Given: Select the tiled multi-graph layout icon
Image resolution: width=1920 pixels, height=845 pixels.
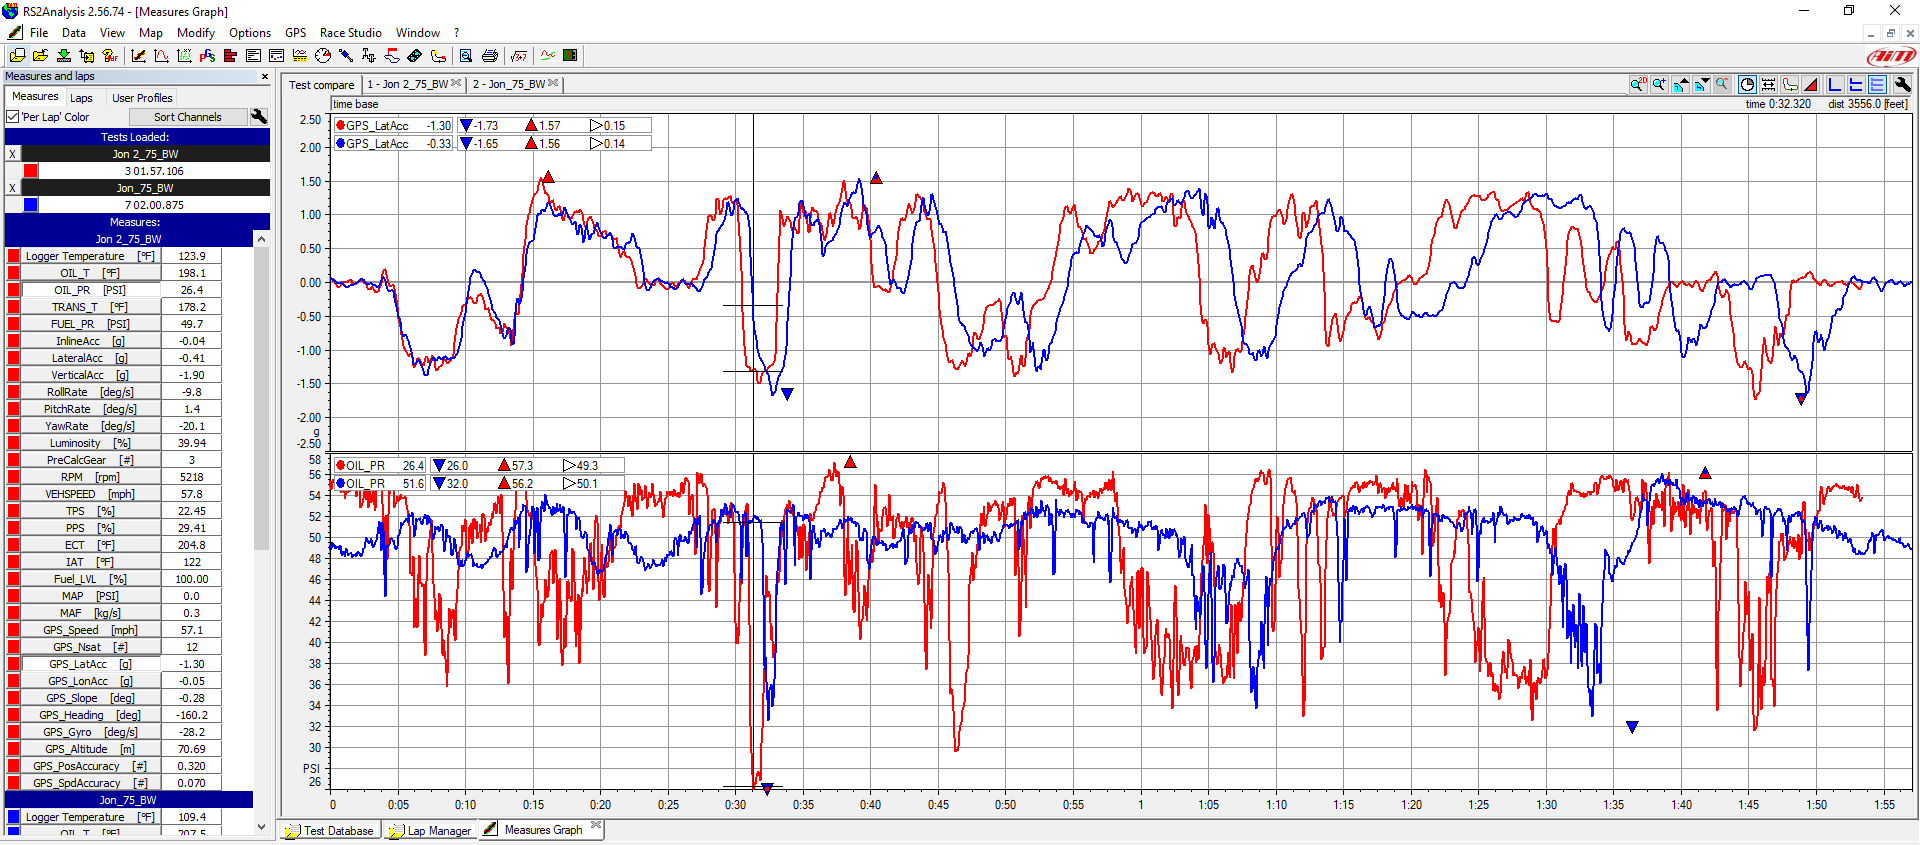Looking at the screenshot, I should (1877, 85).
